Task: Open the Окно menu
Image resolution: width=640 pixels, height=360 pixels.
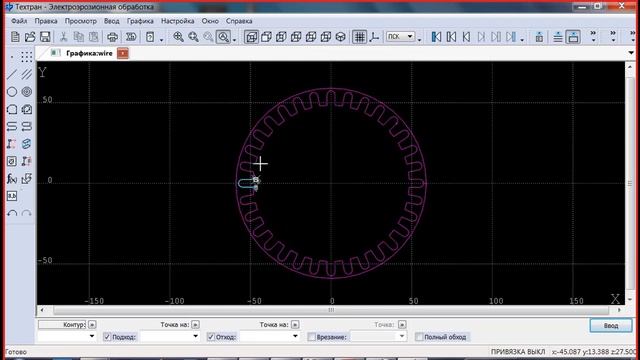Action: tap(210, 21)
